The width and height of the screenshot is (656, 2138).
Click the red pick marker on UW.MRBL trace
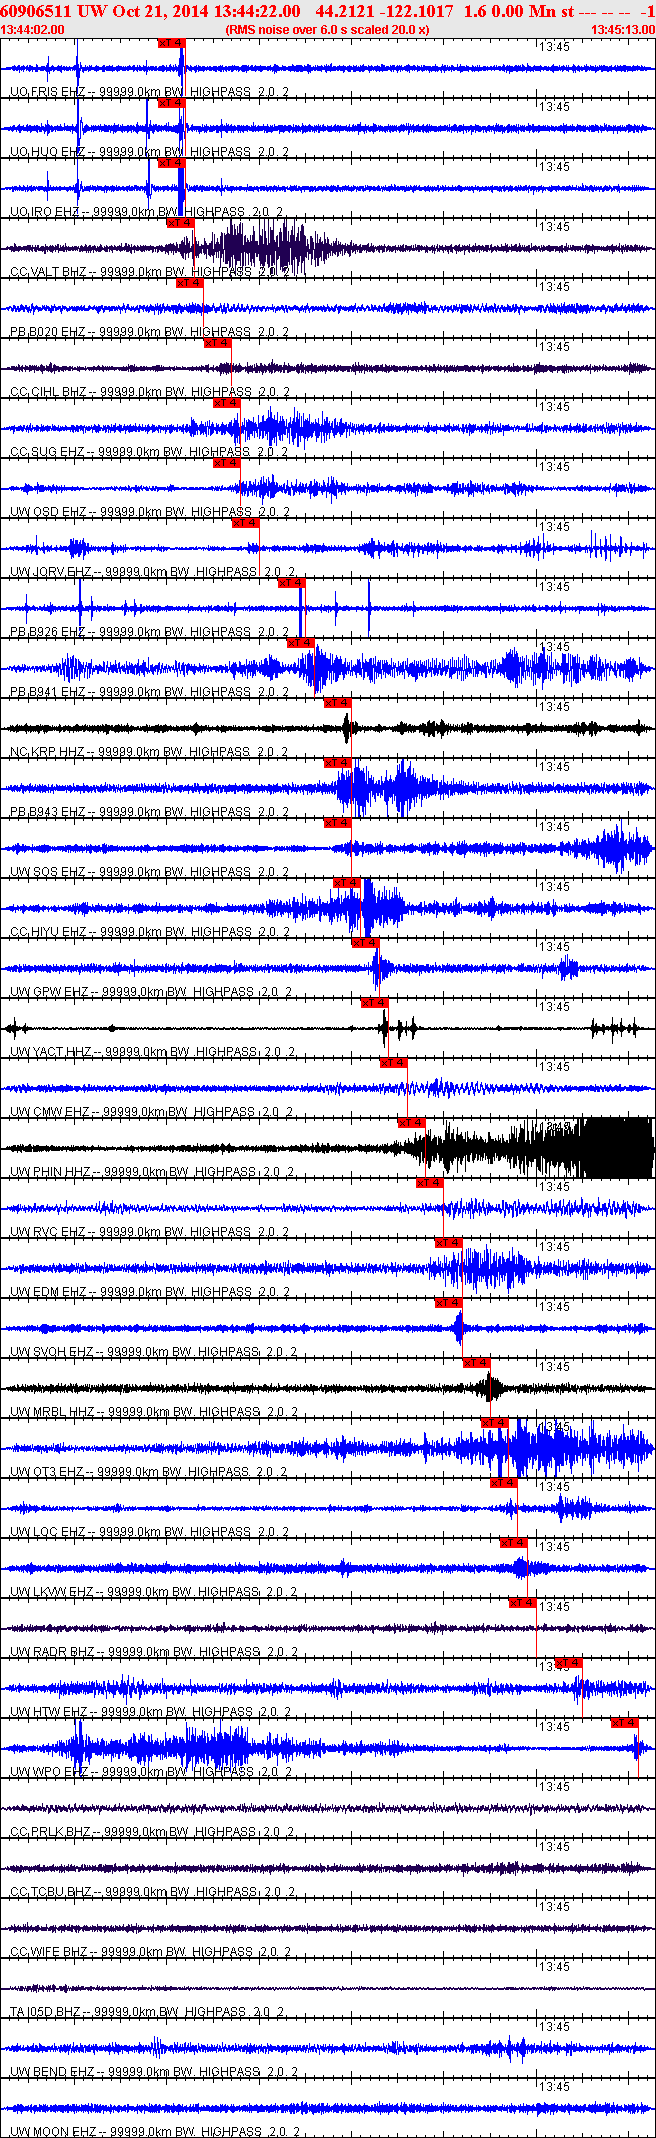pos(476,1363)
